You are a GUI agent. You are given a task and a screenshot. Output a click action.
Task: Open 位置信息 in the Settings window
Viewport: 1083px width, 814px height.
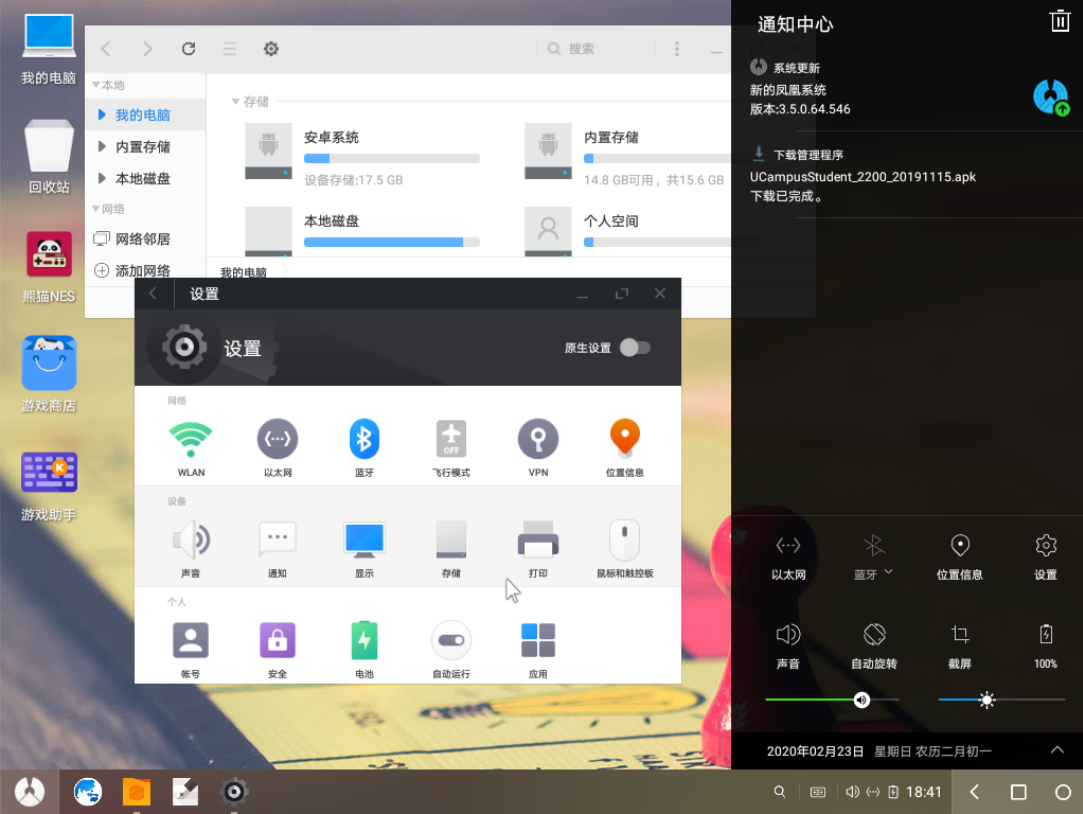coord(624,448)
